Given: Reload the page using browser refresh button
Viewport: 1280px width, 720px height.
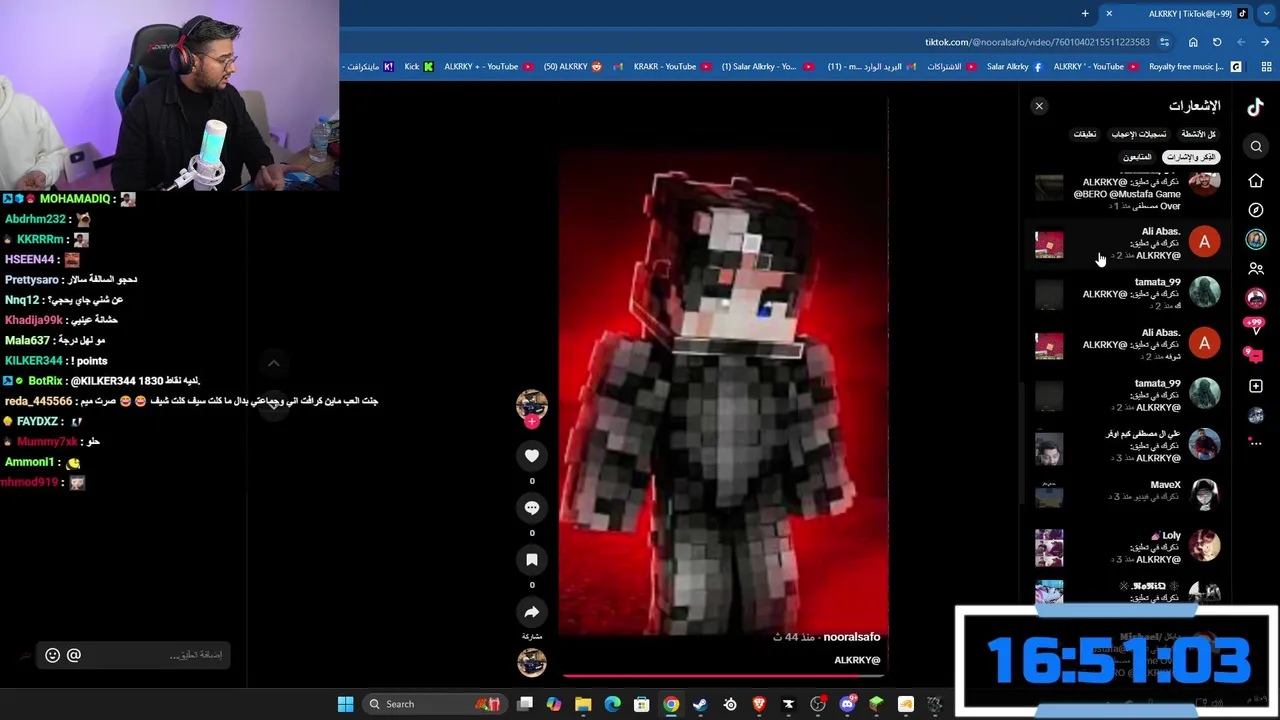Looking at the screenshot, I should pos(1217,42).
